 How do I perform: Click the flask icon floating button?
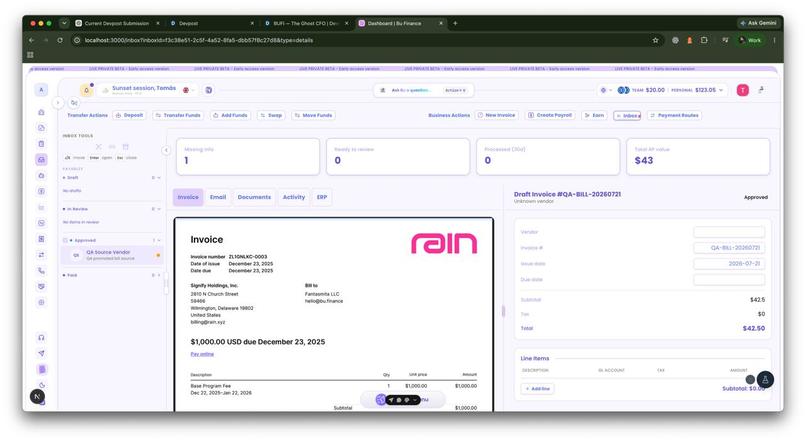pyautogui.click(x=765, y=379)
